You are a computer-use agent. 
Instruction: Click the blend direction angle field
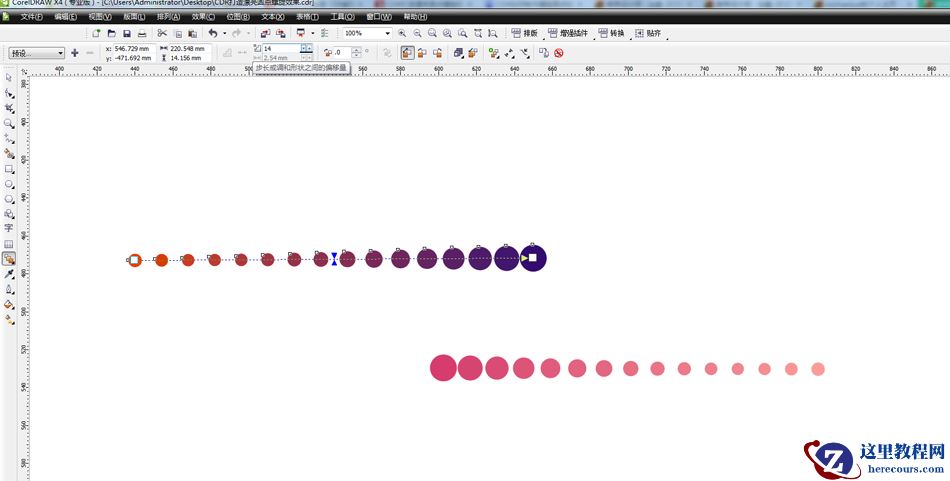(x=342, y=53)
